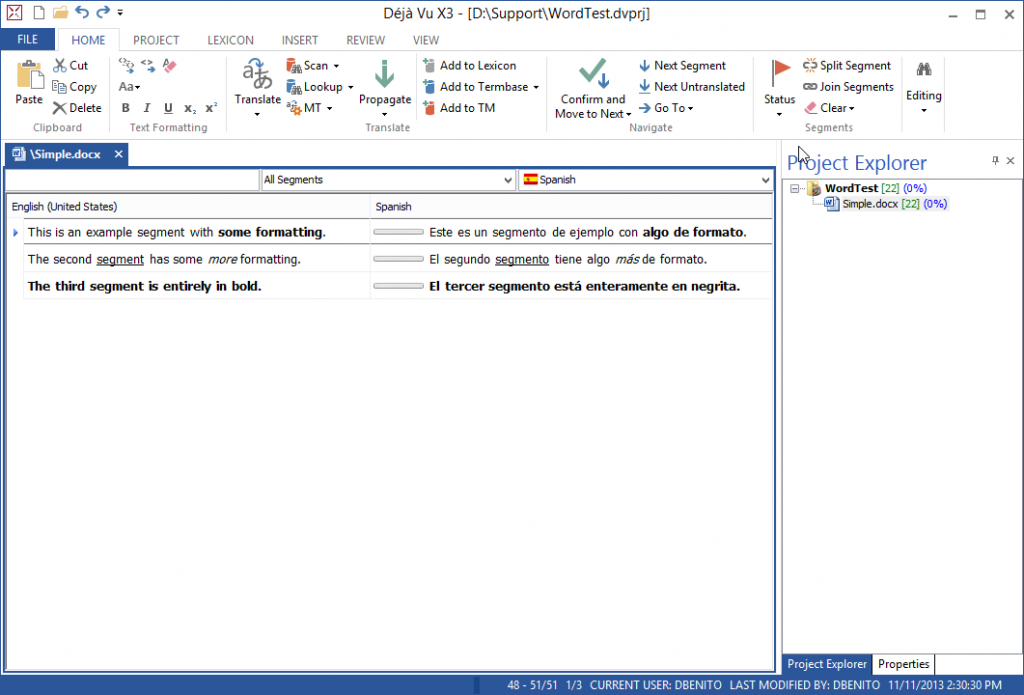Click the Undo arrow
The height and width of the screenshot is (695, 1024).
[82, 12]
